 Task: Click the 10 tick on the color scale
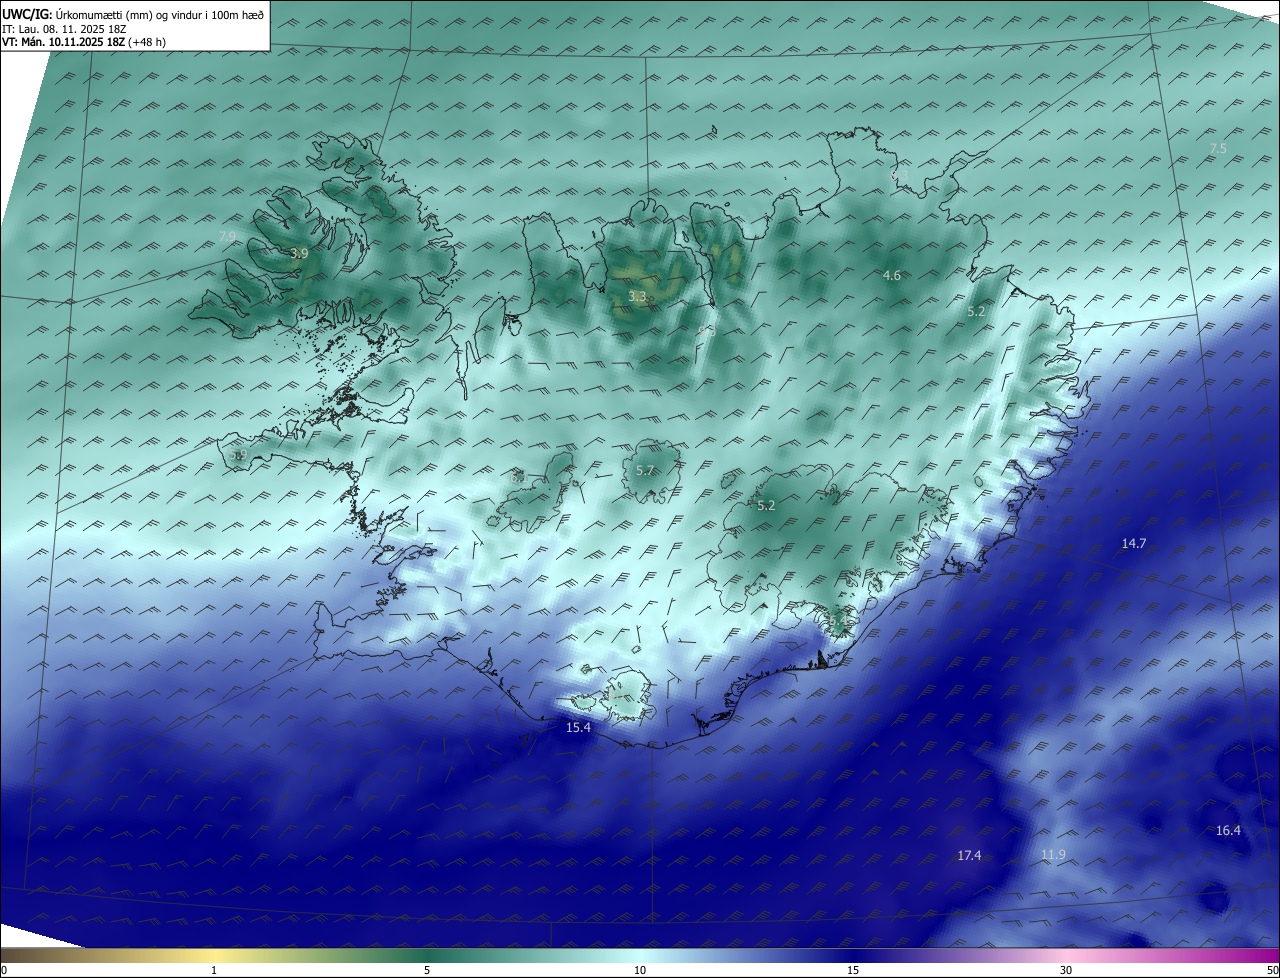point(640,970)
